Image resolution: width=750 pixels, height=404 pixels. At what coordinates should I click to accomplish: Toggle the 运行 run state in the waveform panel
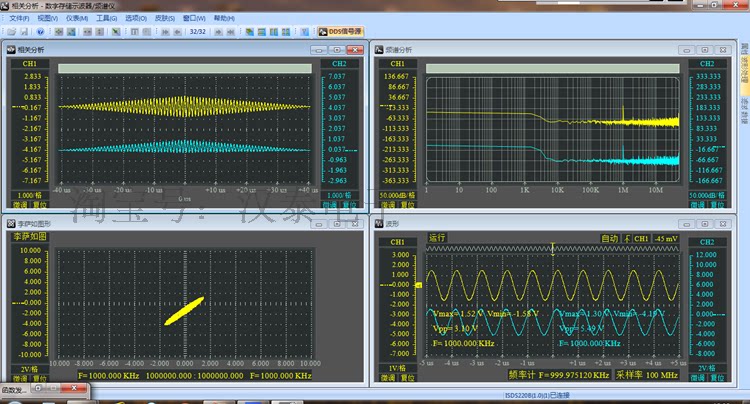[437, 239]
